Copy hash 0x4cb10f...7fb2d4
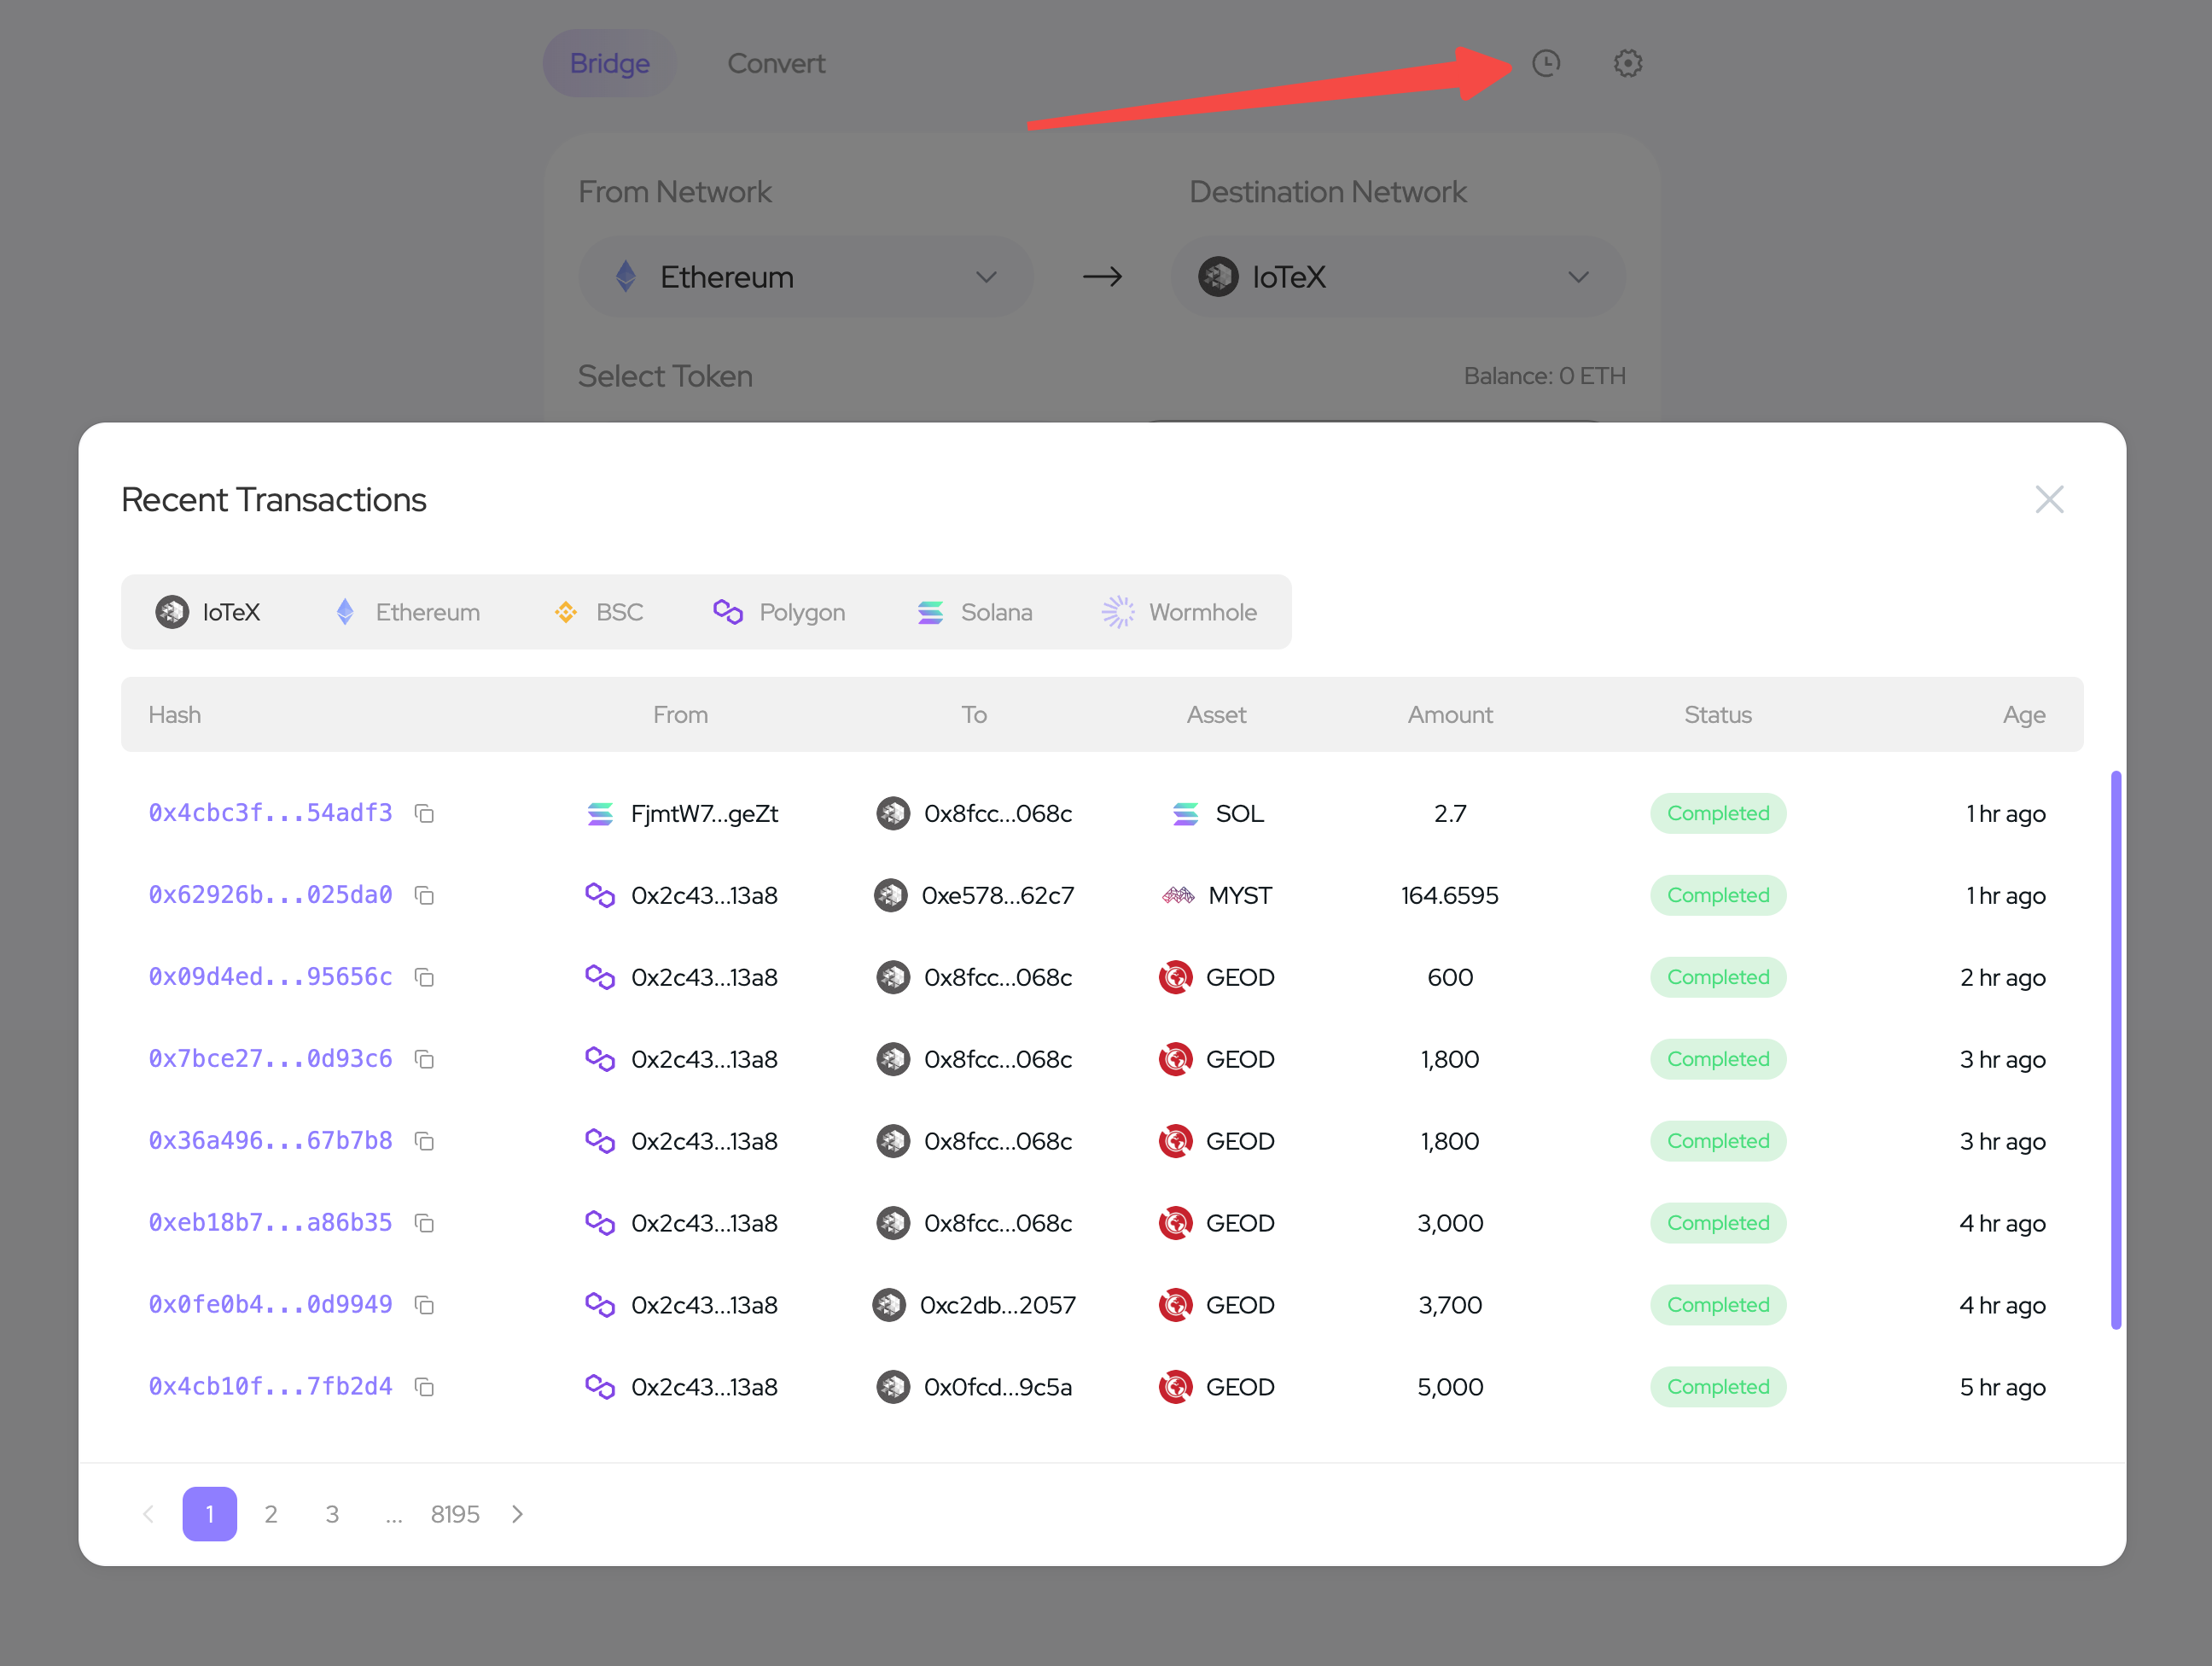 pyautogui.click(x=424, y=1388)
